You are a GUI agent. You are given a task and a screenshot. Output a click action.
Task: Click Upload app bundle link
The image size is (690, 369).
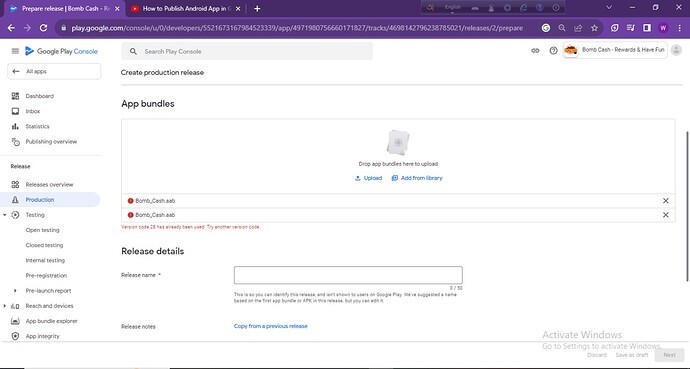coord(368,178)
